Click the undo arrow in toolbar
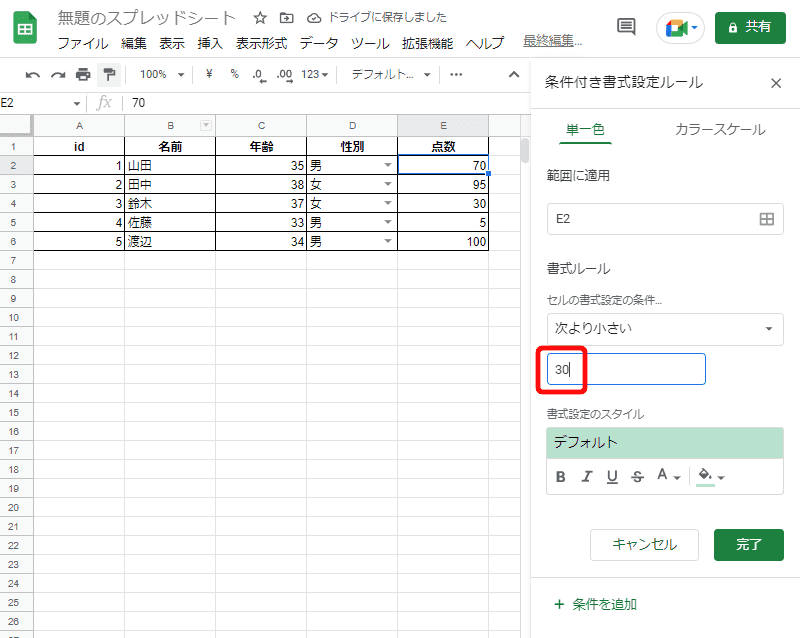This screenshot has width=800, height=638. [33, 75]
